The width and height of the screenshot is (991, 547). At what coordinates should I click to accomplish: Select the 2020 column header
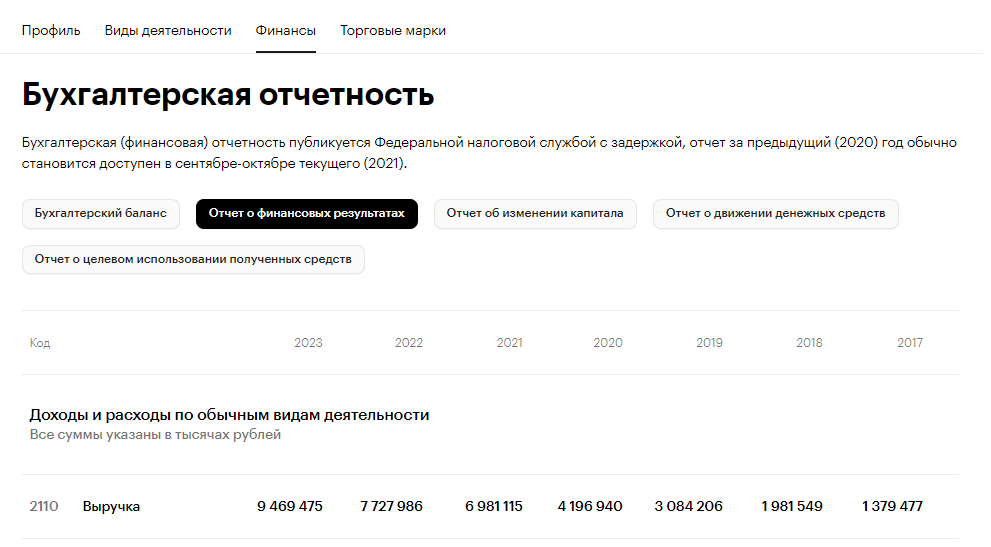(x=608, y=343)
